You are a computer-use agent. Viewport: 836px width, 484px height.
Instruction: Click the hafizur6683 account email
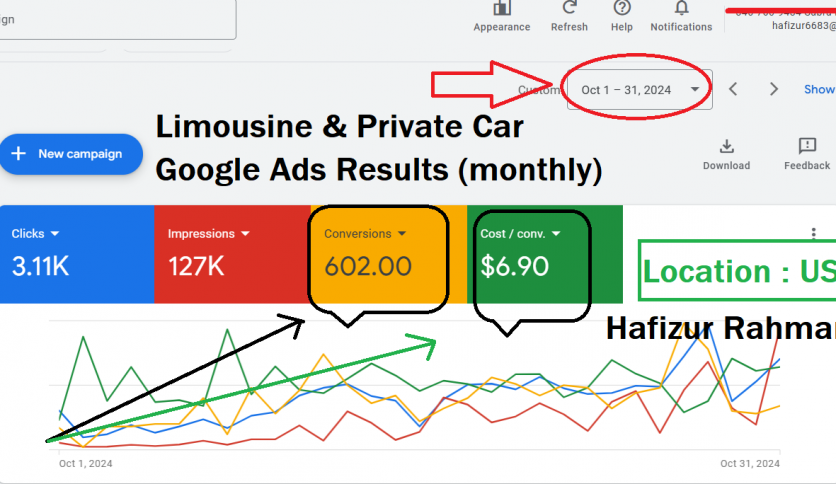coord(803,25)
